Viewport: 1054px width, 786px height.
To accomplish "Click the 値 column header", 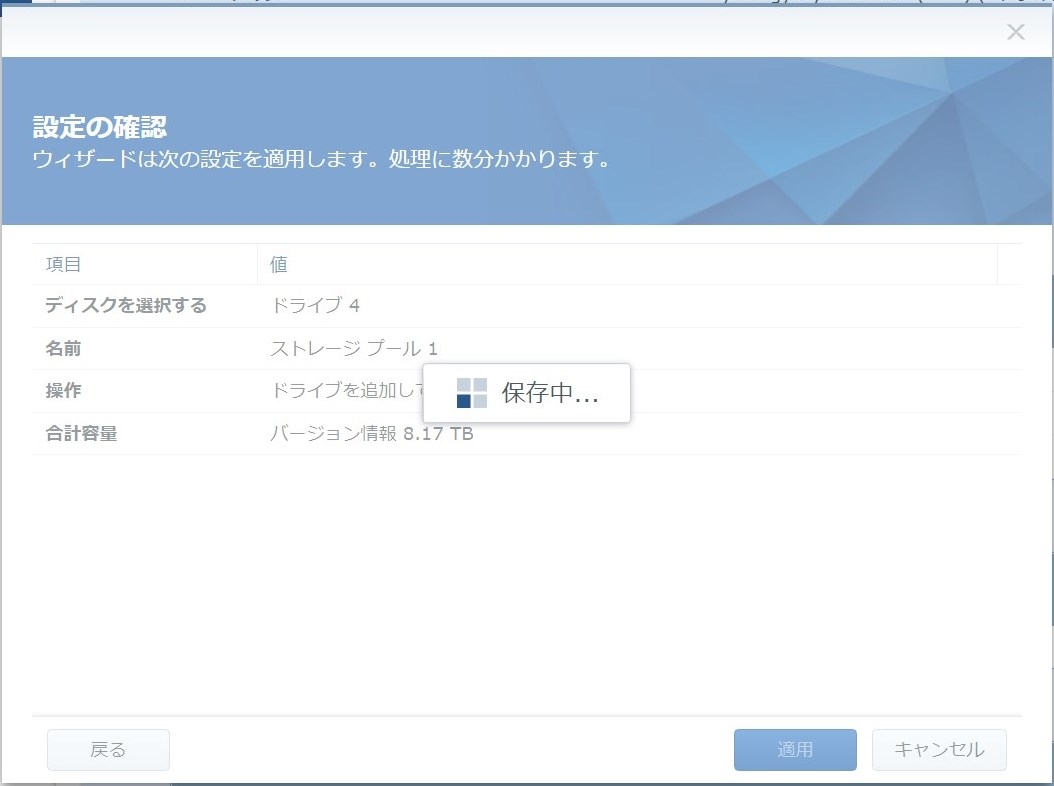I will 279,264.
